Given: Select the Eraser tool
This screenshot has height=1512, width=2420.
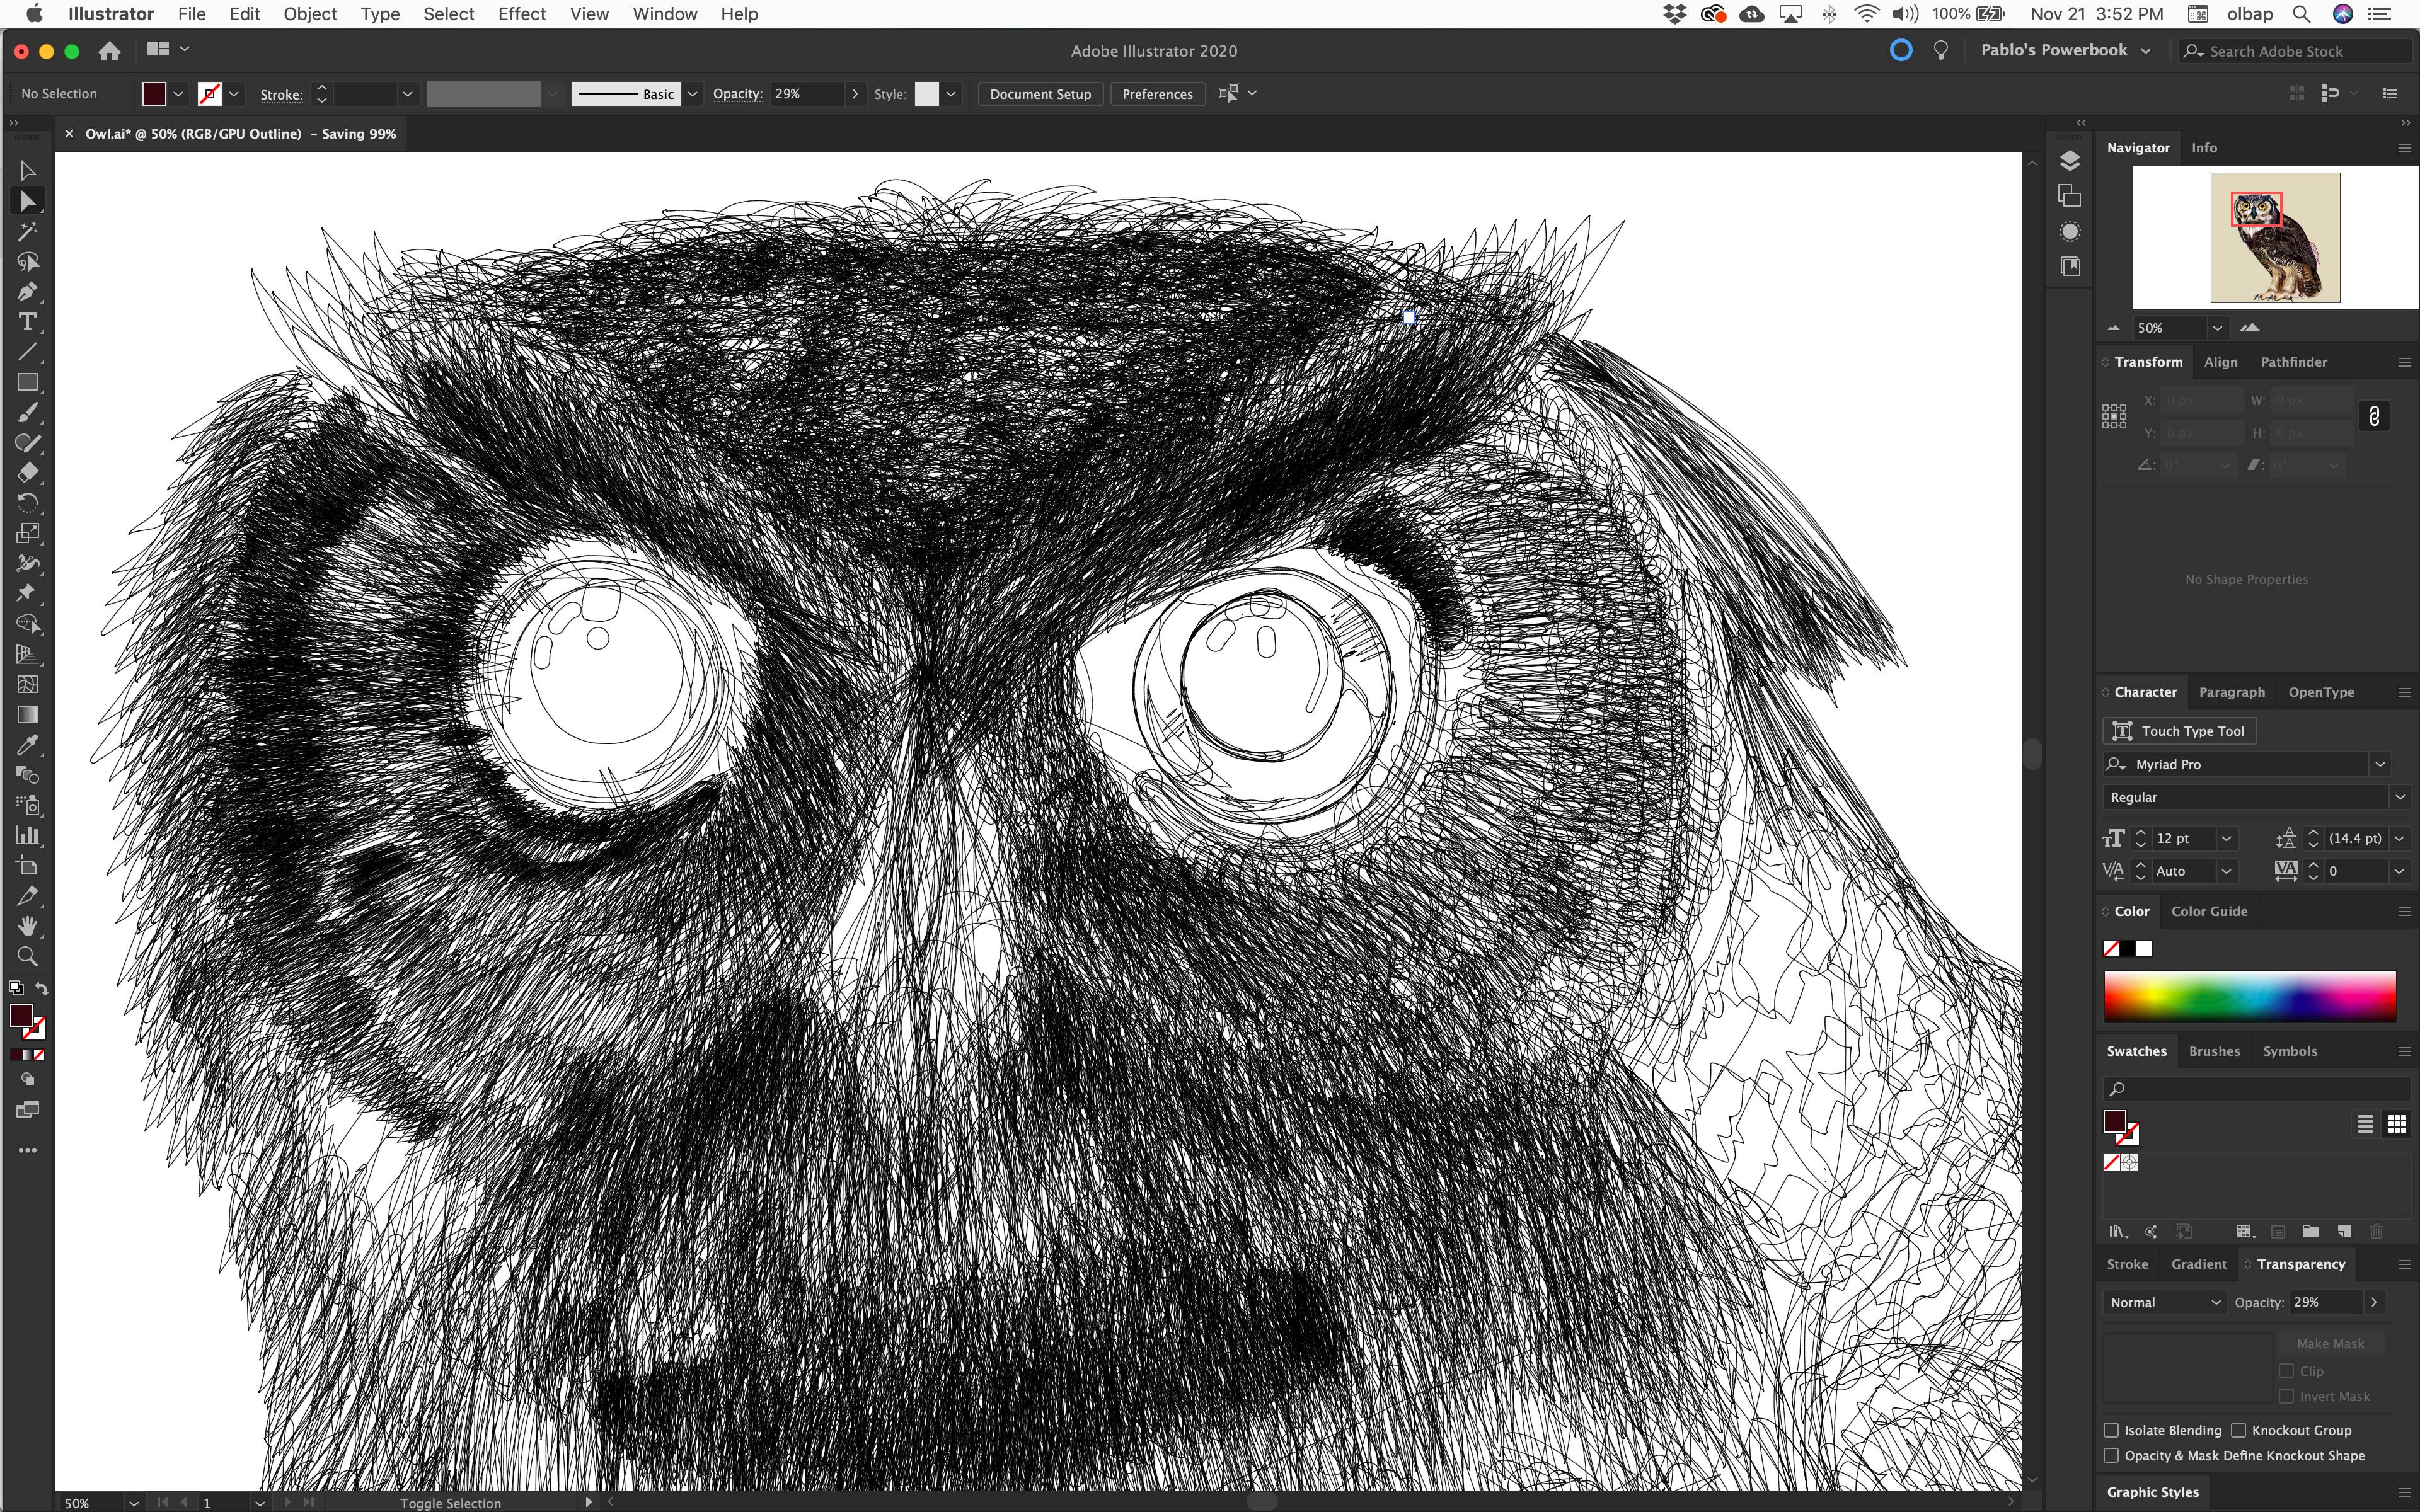Looking at the screenshot, I should 27,473.
